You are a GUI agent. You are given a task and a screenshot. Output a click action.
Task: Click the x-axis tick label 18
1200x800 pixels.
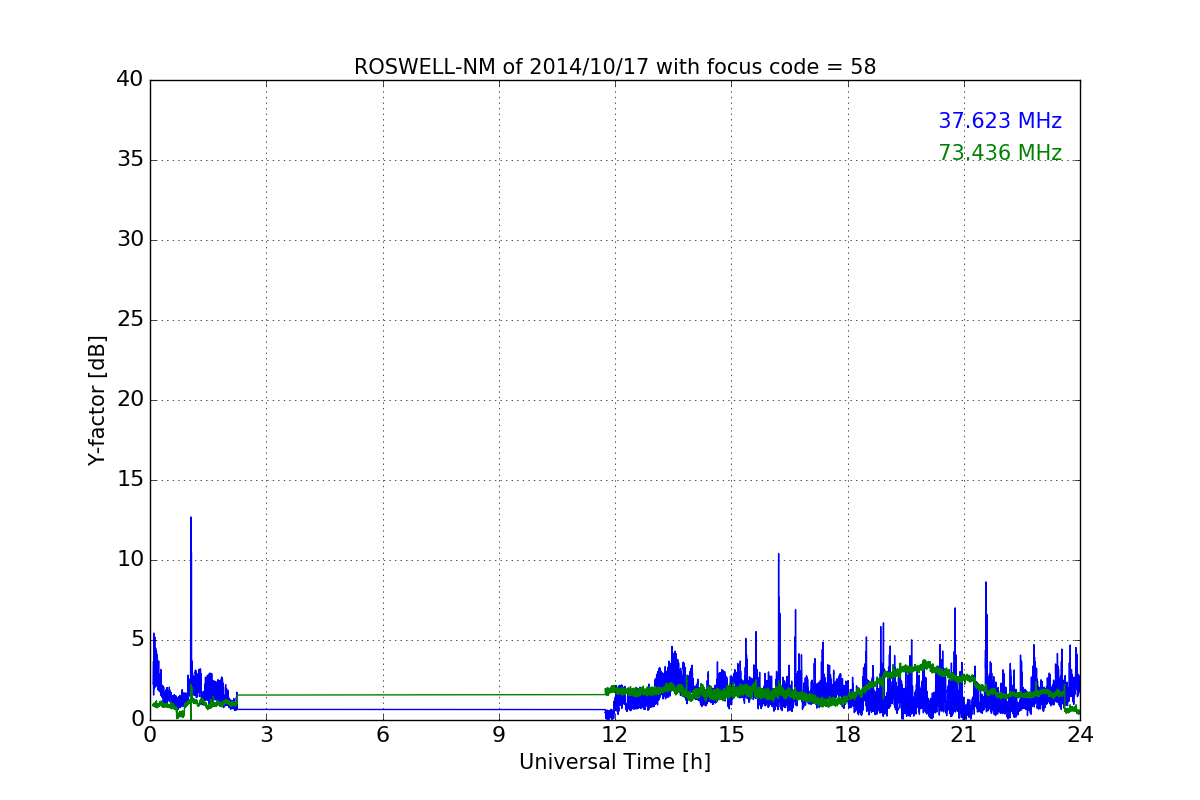[x=848, y=735]
